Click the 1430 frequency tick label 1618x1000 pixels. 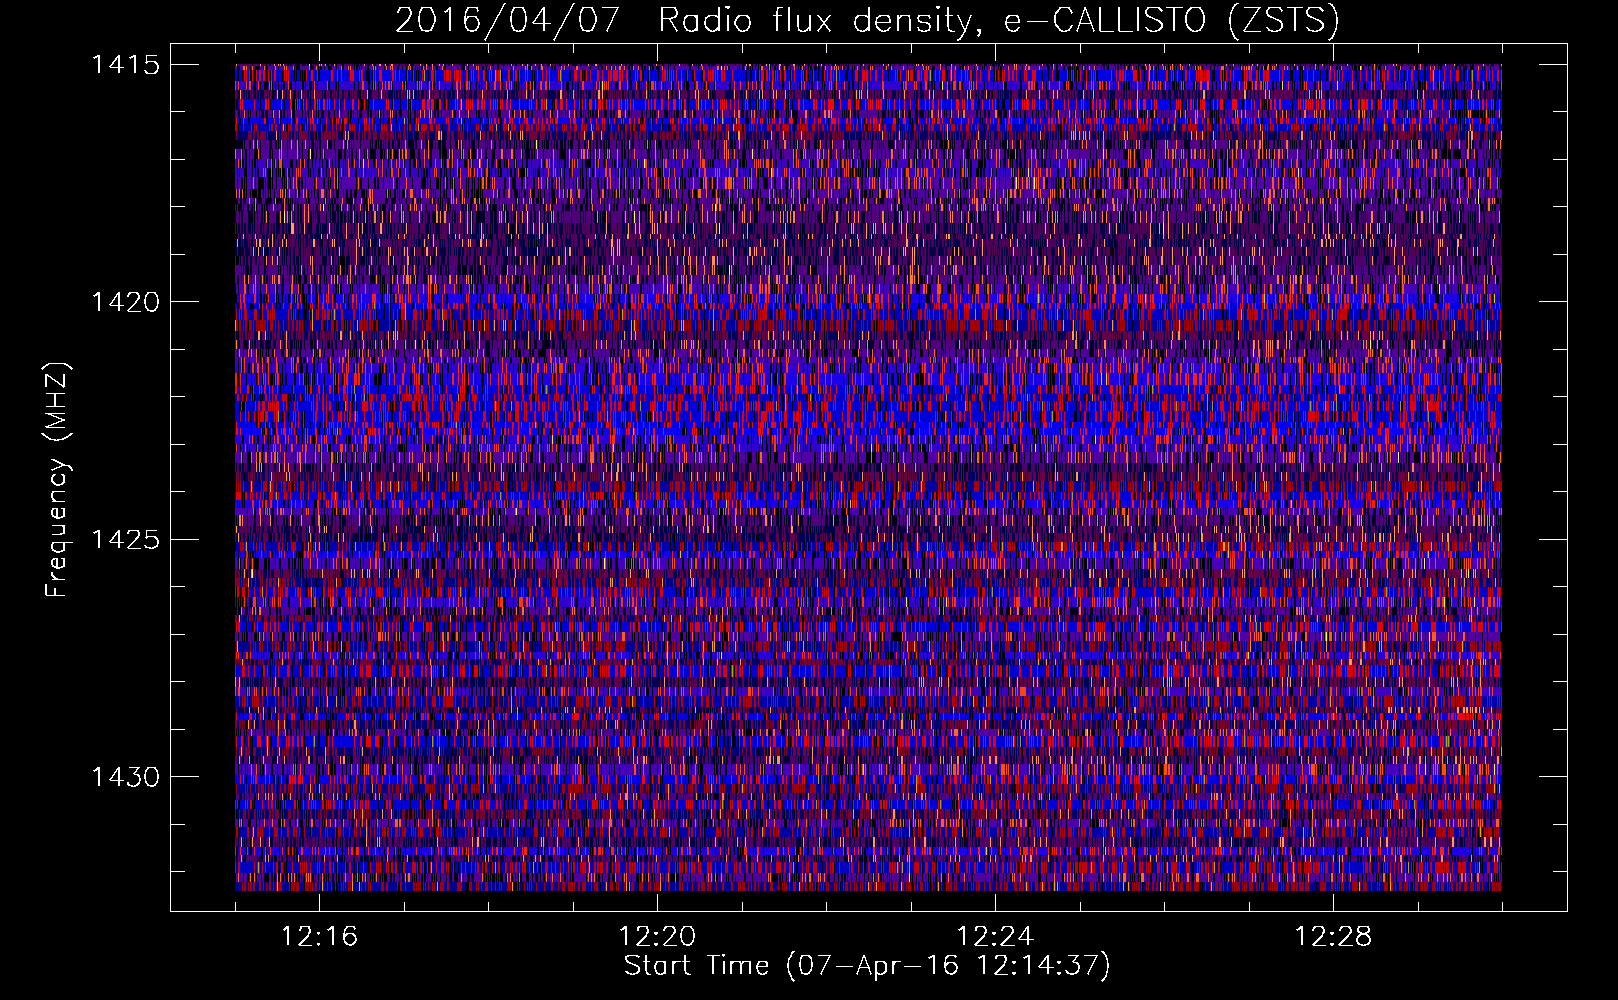pos(125,777)
